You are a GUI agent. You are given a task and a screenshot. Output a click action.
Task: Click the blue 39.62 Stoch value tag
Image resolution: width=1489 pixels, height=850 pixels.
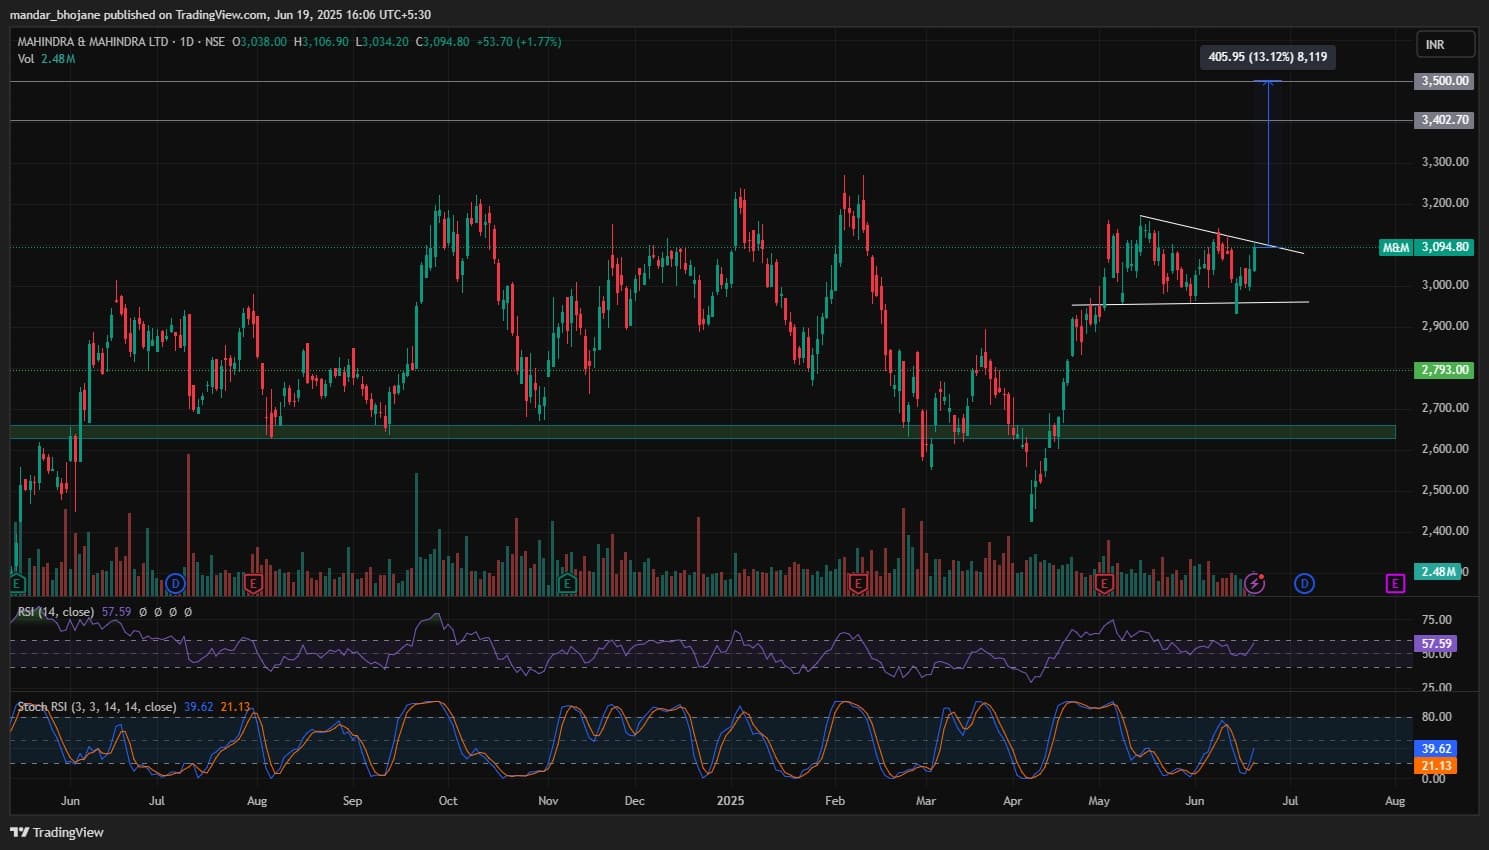click(x=1435, y=748)
